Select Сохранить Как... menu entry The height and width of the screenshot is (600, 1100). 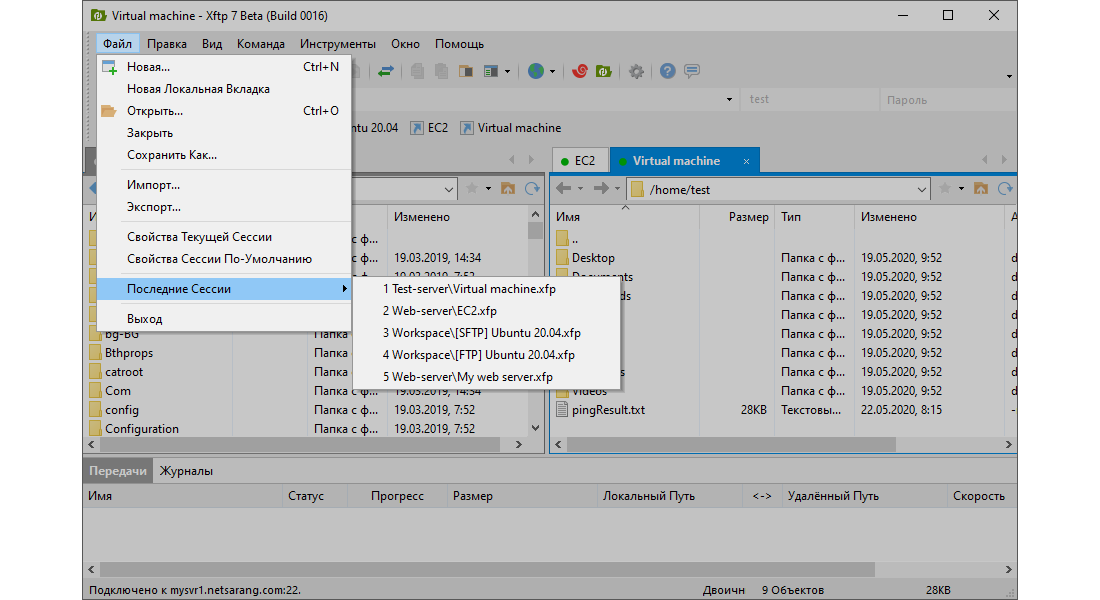(224, 155)
